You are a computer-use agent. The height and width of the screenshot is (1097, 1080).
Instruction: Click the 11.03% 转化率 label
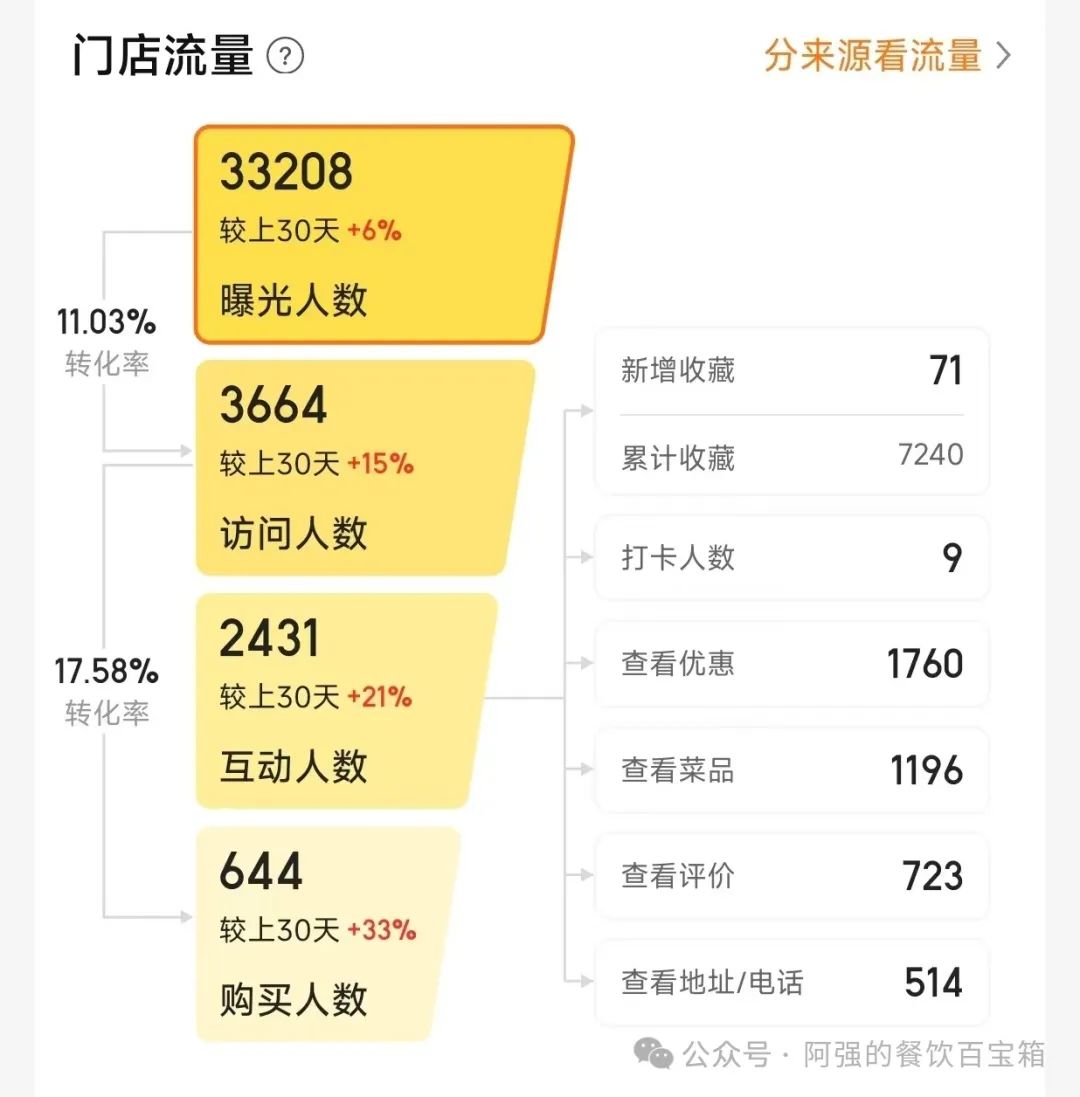(106, 341)
